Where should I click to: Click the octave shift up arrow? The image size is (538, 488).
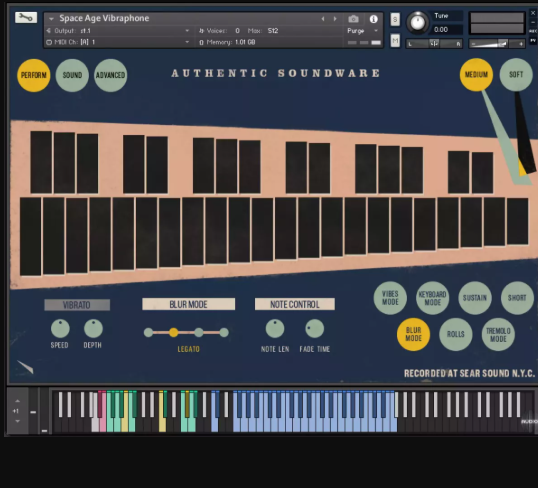17,401
